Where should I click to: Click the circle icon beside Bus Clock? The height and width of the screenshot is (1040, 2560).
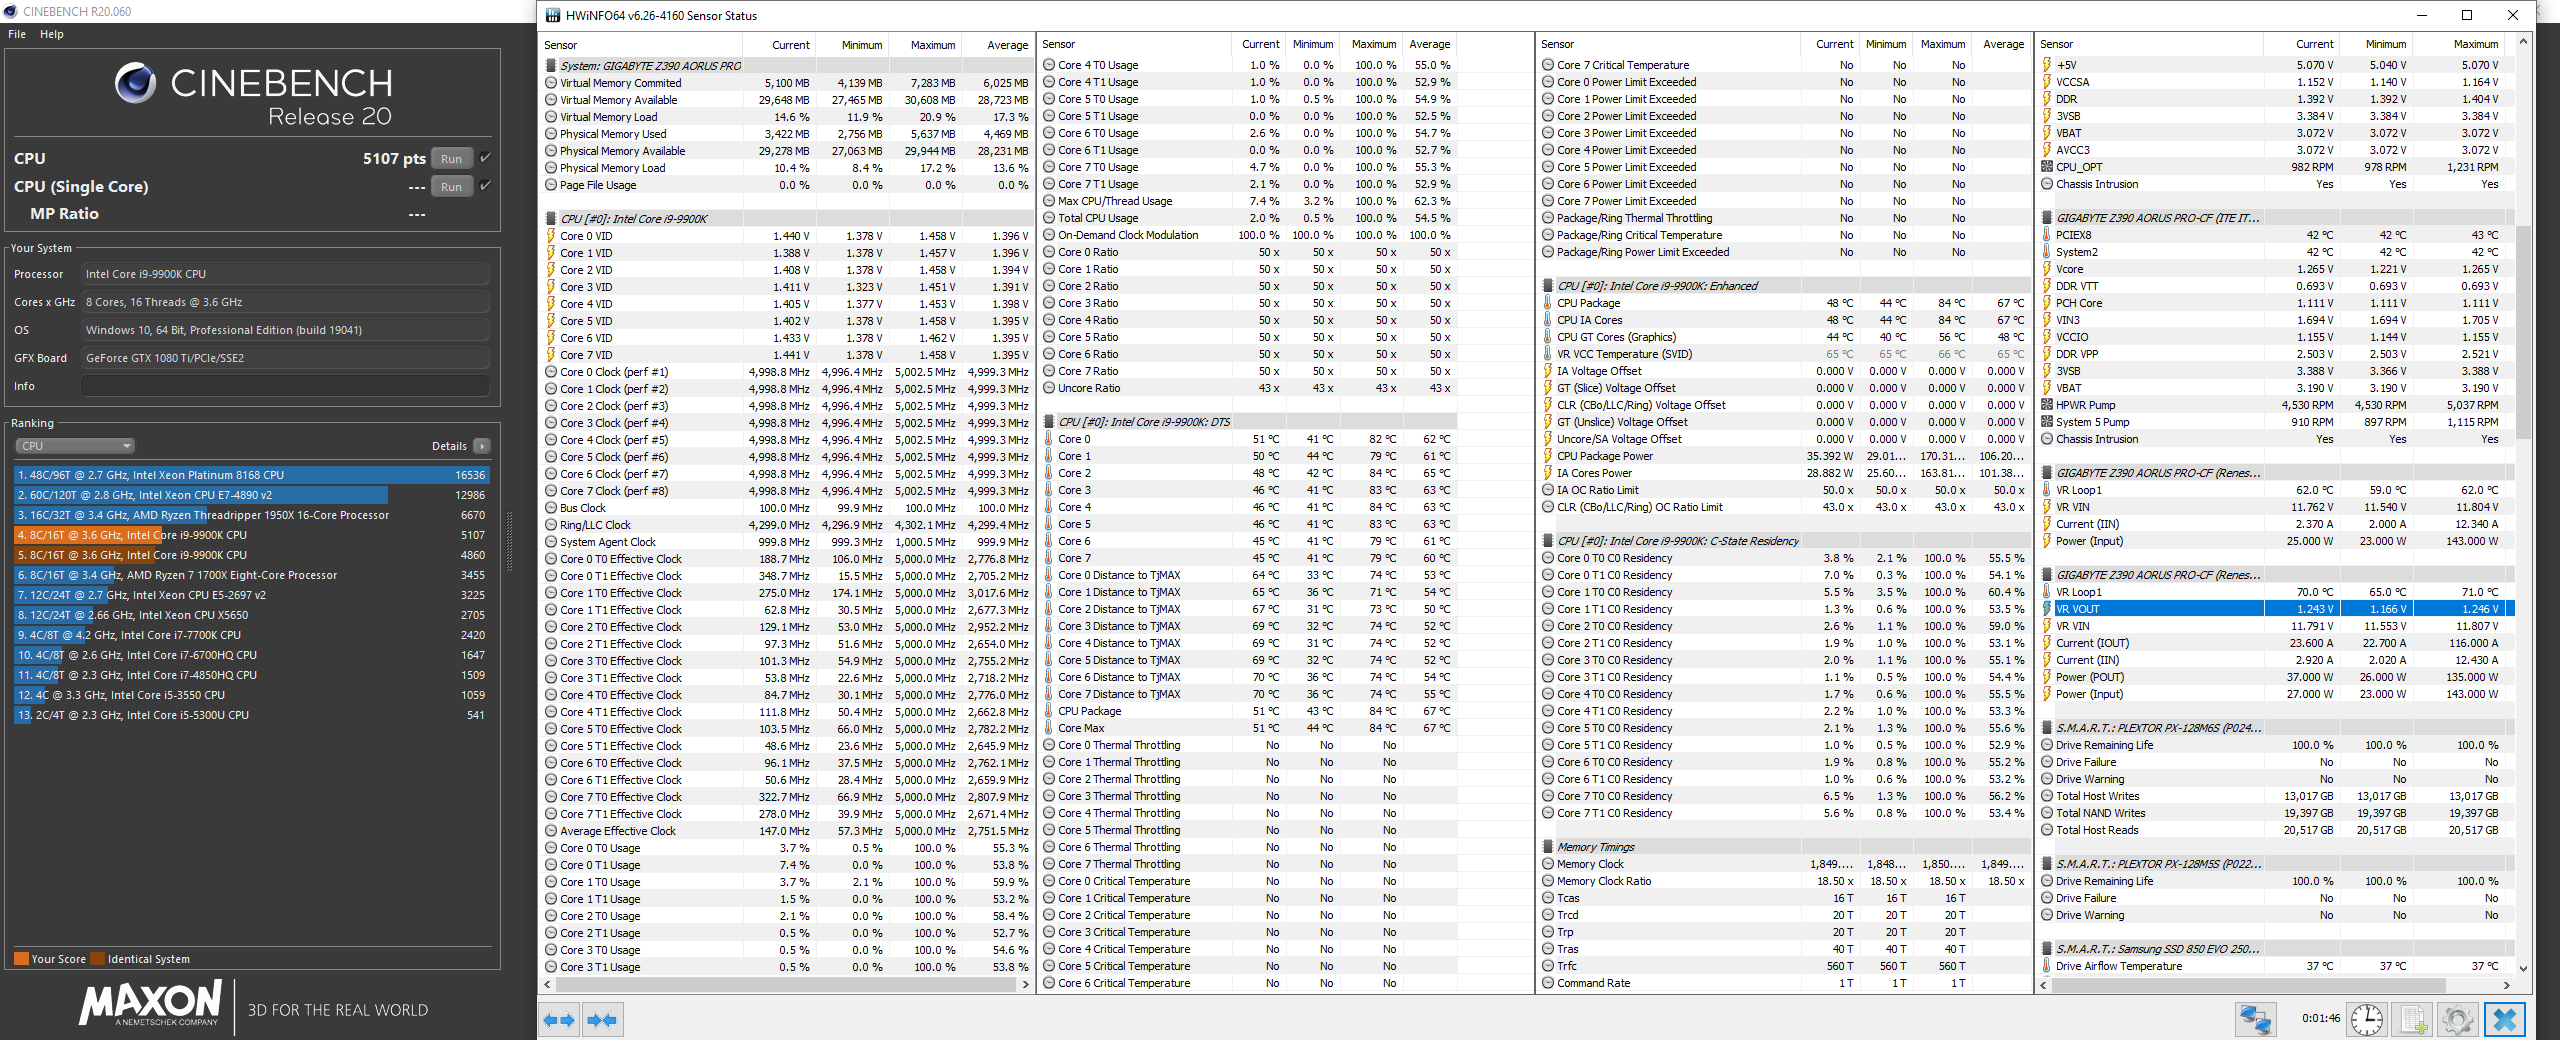pyautogui.click(x=550, y=508)
